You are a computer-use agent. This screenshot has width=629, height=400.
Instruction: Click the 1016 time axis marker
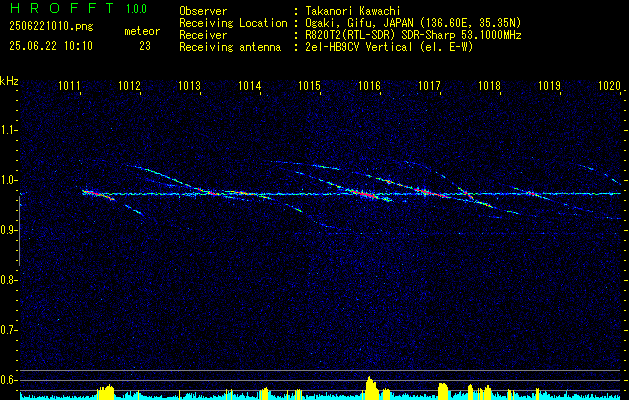tap(369, 86)
